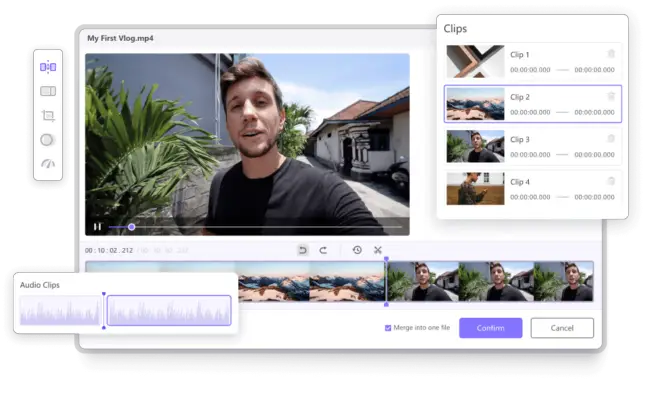Toggle the Merge into one file checkbox
This screenshot has height=398, width=650.
pyautogui.click(x=388, y=328)
